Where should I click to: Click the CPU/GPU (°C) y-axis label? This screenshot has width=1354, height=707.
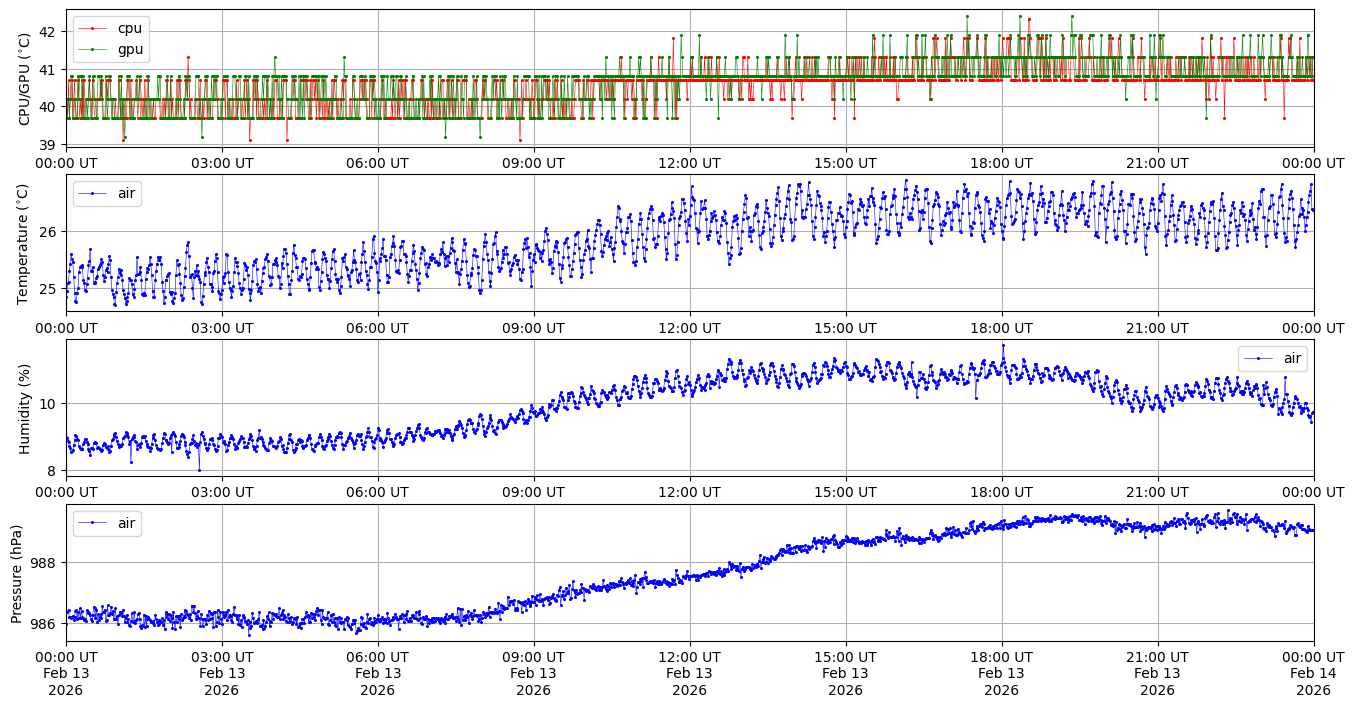tap(25, 78)
